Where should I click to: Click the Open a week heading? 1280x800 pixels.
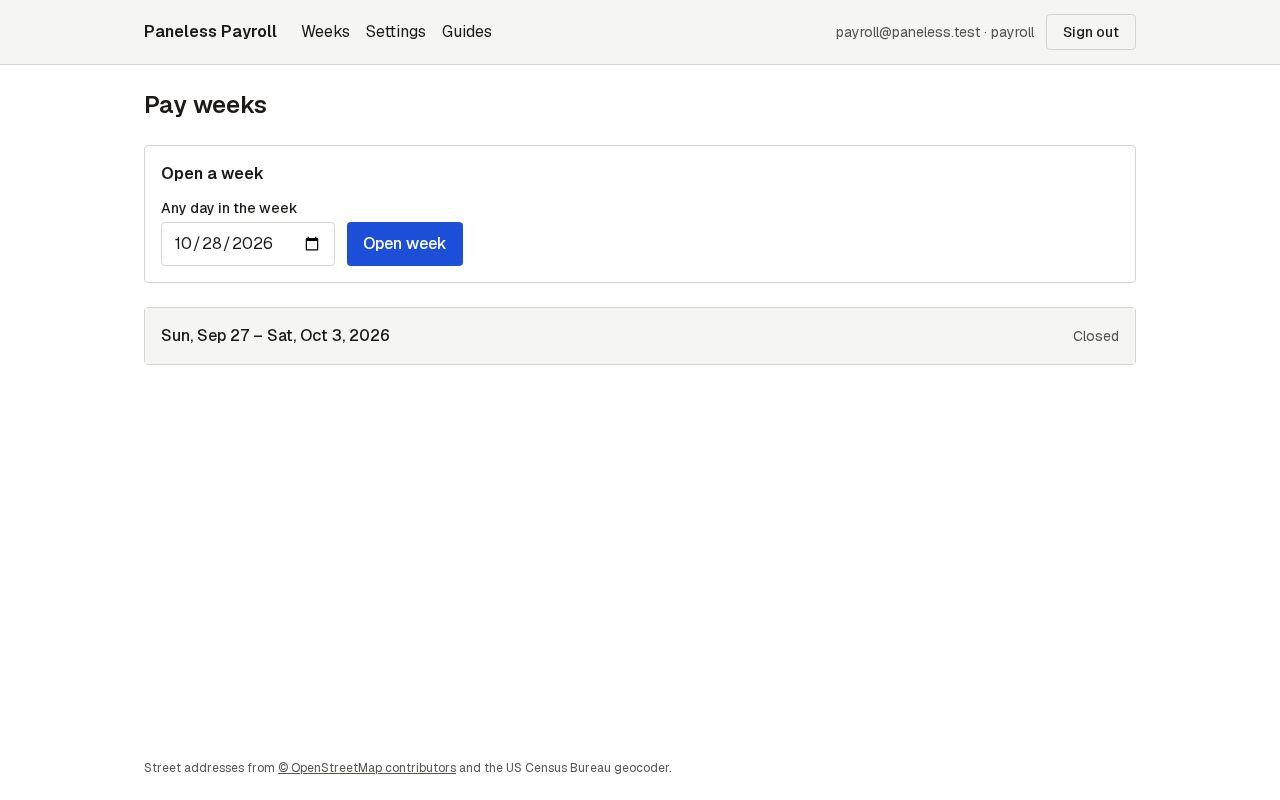[212, 173]
